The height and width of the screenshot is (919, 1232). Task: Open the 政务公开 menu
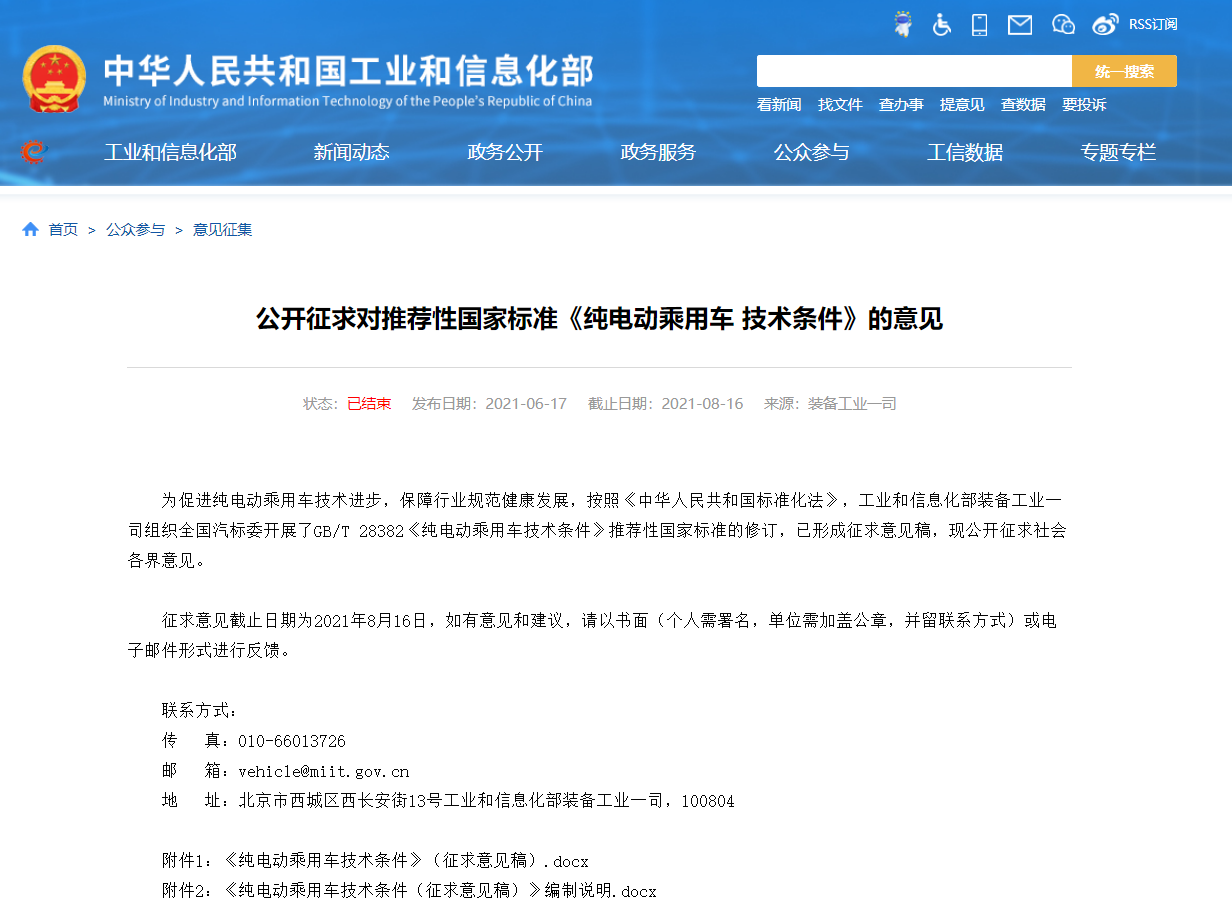point(505,152)
